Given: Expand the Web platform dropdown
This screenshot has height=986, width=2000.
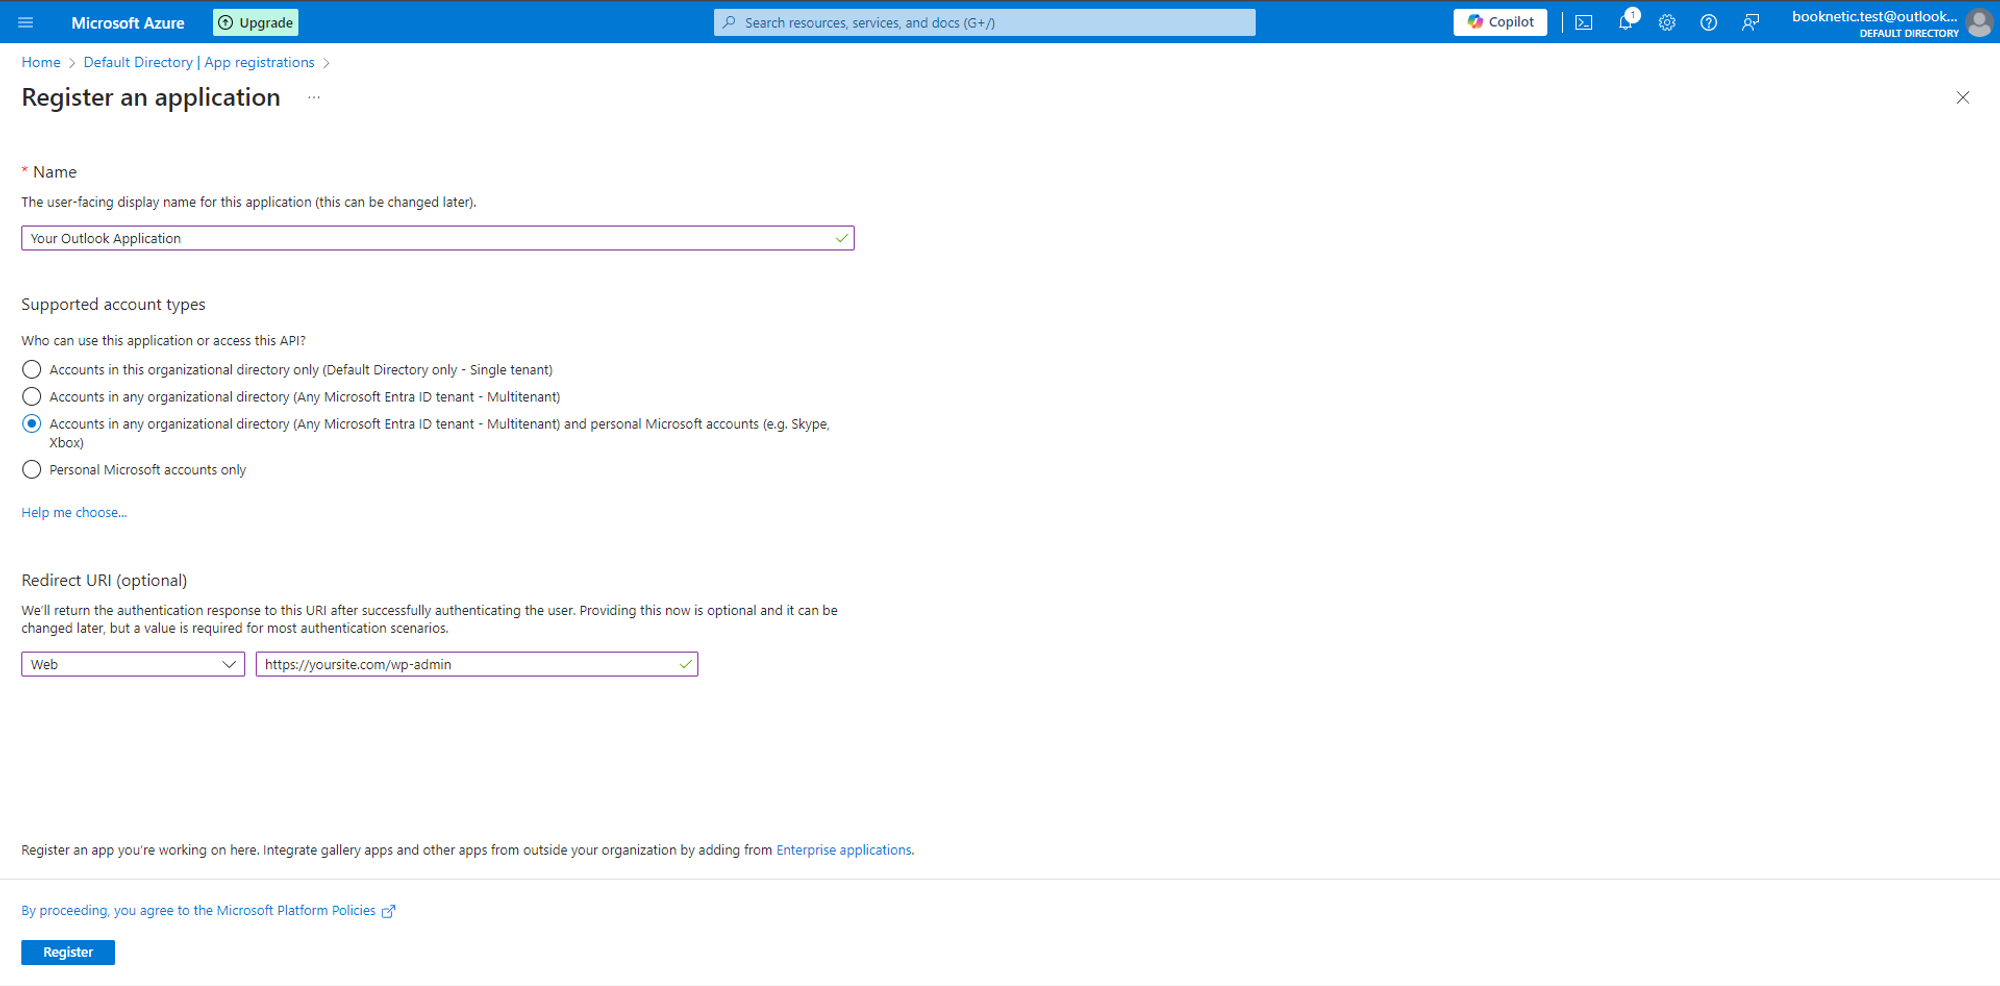Looking at the screenshot, I should coord(133,664).
